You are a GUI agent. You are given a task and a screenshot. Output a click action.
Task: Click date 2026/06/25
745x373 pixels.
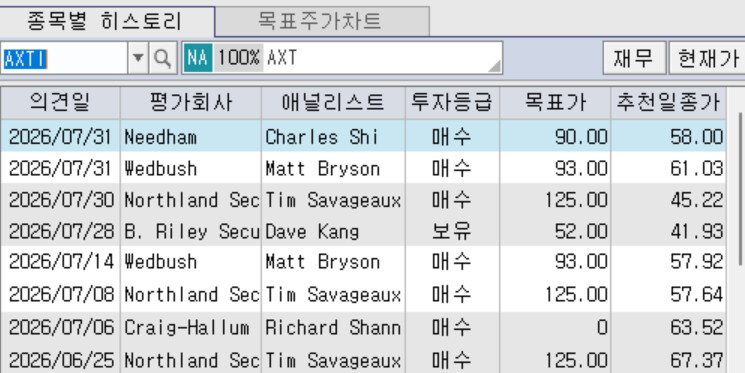pyautogui.click(x=61, y=360)
